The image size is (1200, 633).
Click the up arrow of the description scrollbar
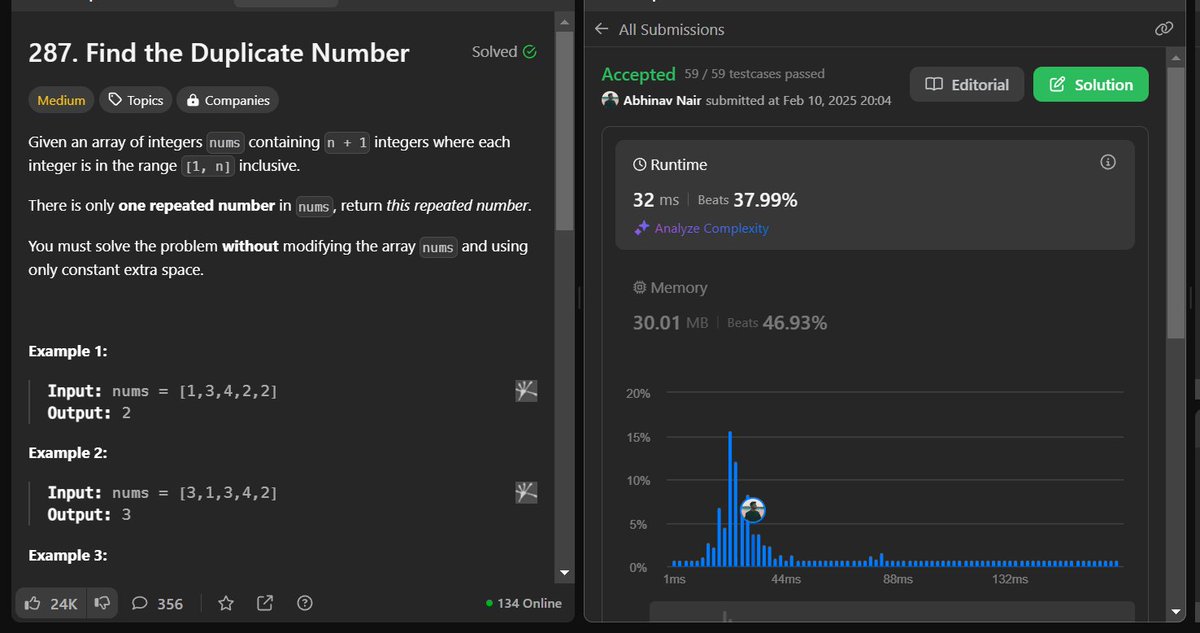pyautogui.click(x=564, y=22)
